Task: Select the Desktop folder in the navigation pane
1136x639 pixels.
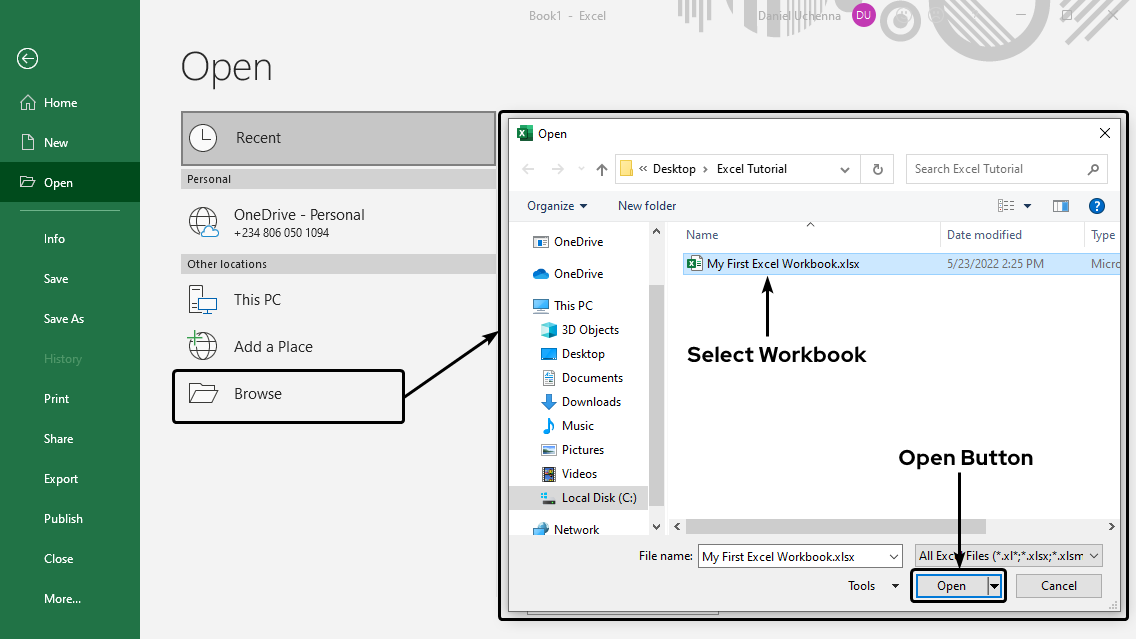Action: [x=585, y=353]
